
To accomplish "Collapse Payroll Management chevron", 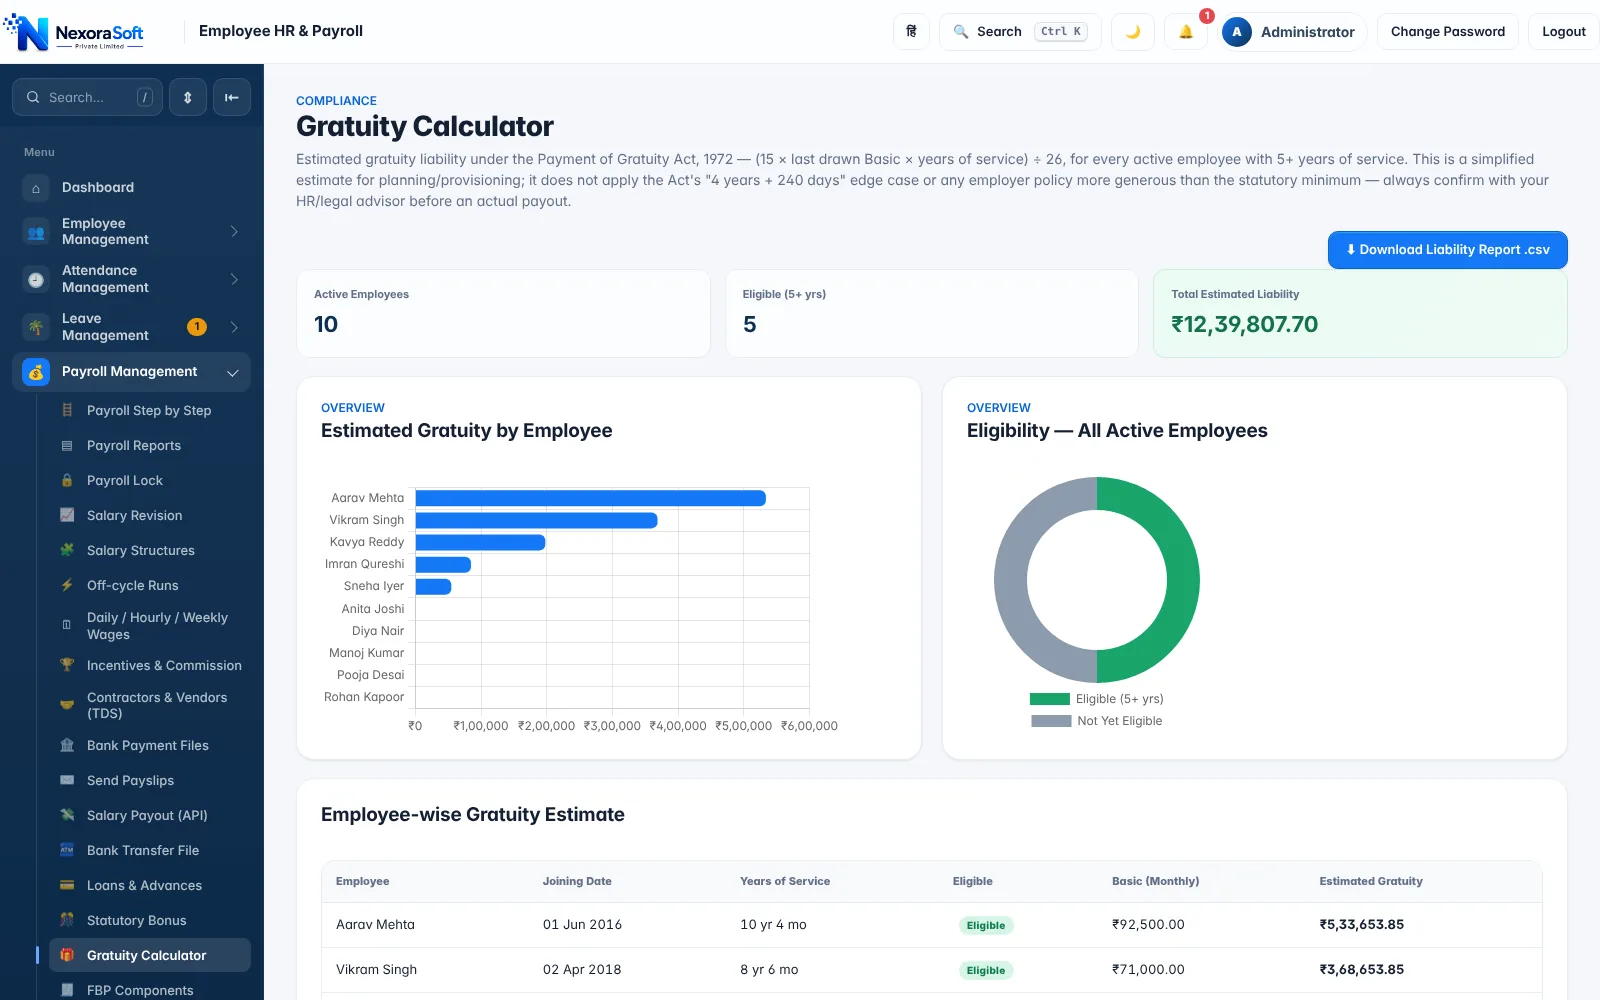I will 232,373.
